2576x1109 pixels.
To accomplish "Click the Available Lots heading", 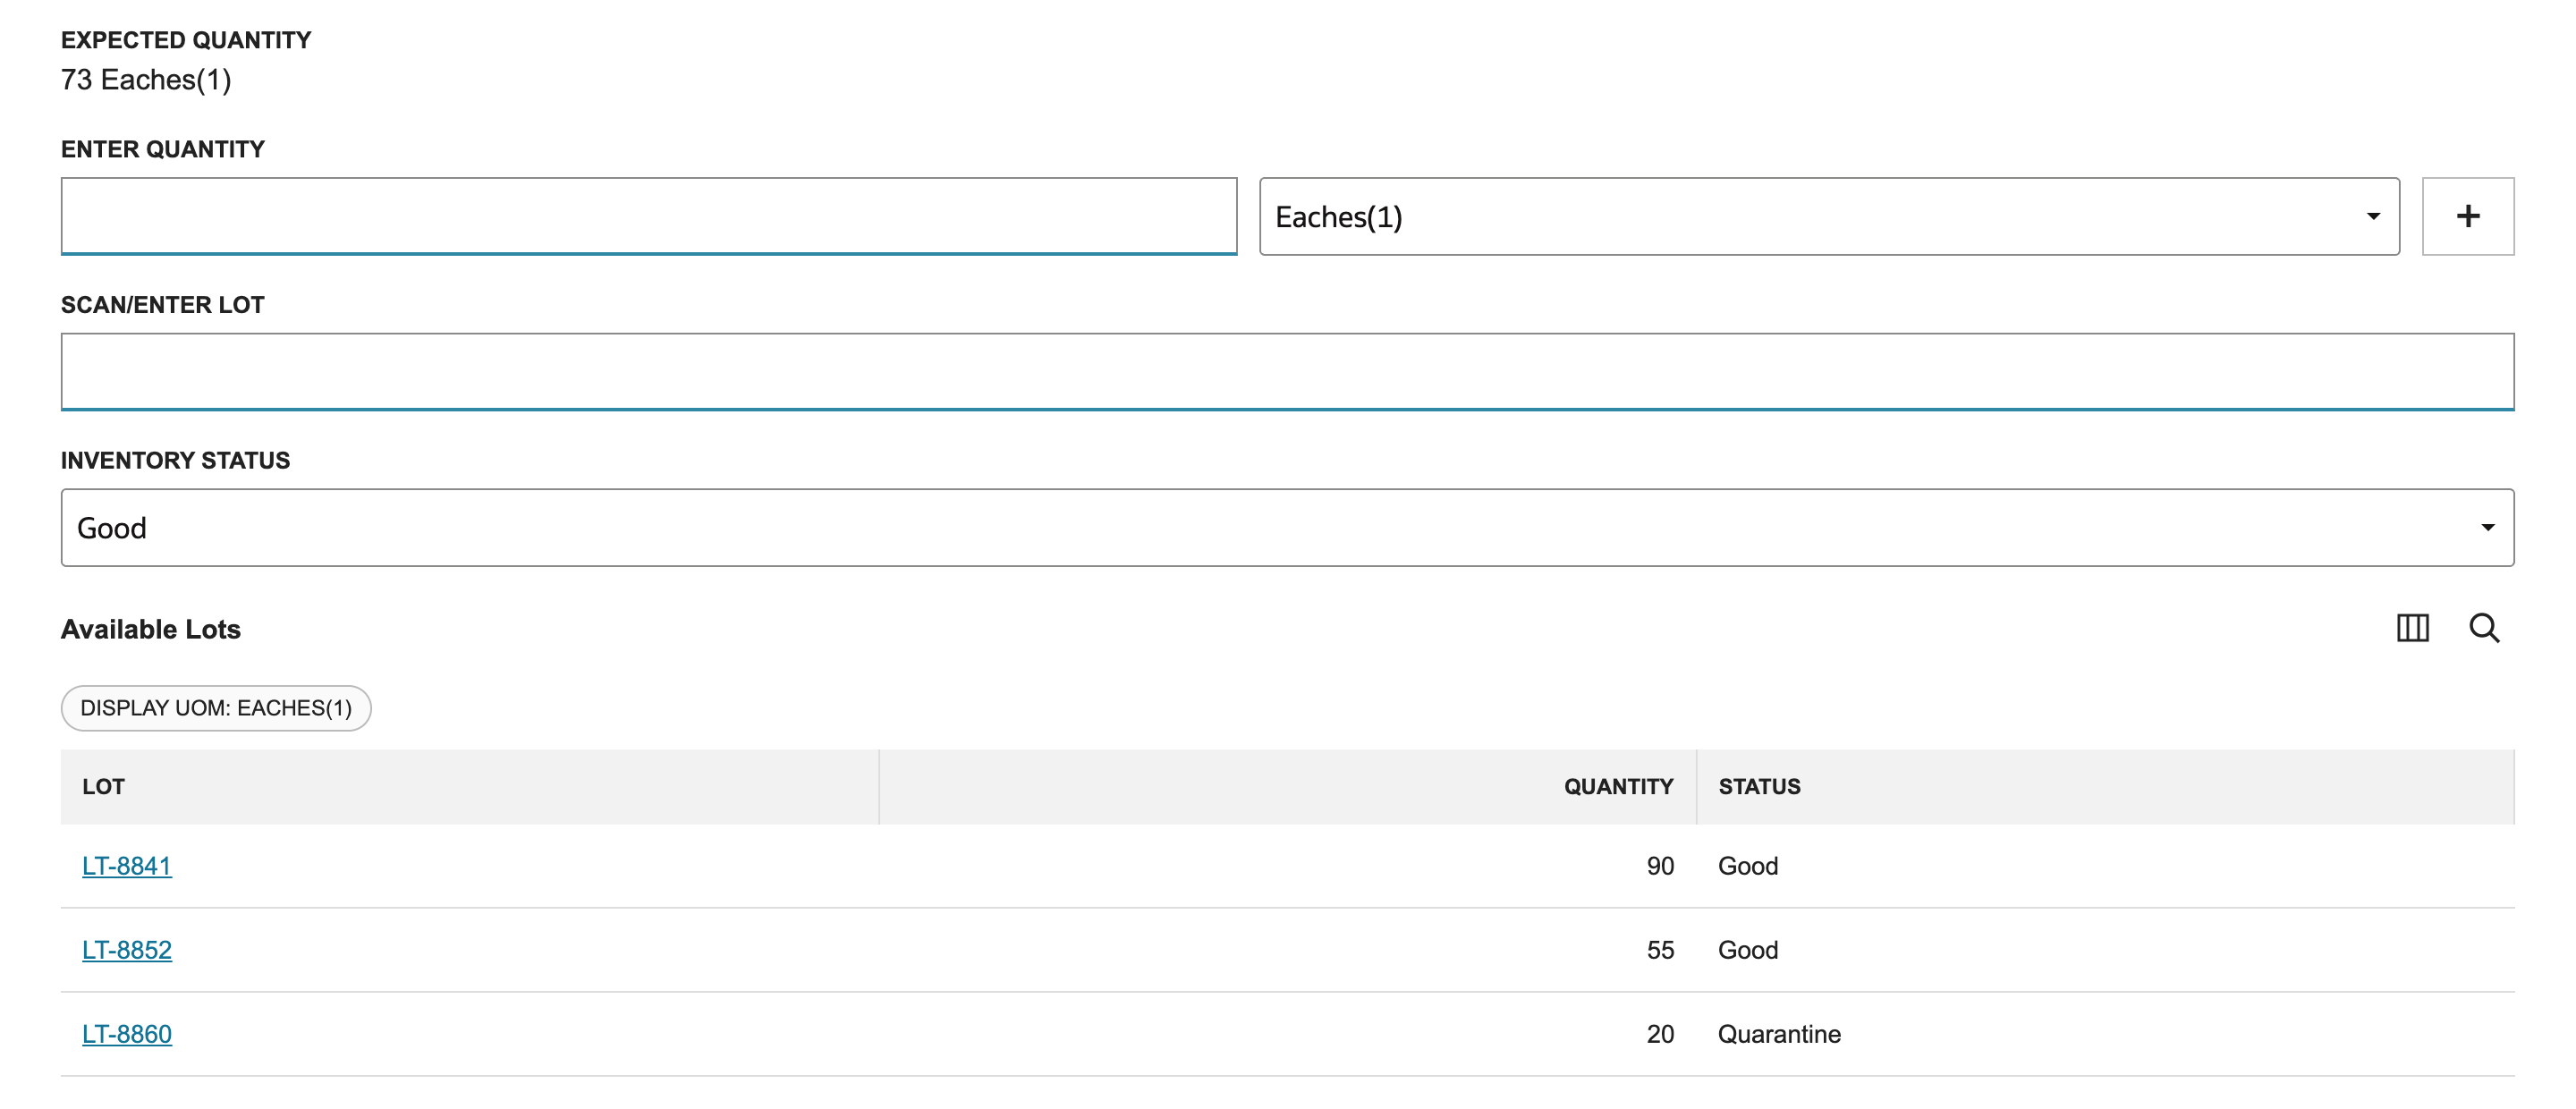I will 151,629.
